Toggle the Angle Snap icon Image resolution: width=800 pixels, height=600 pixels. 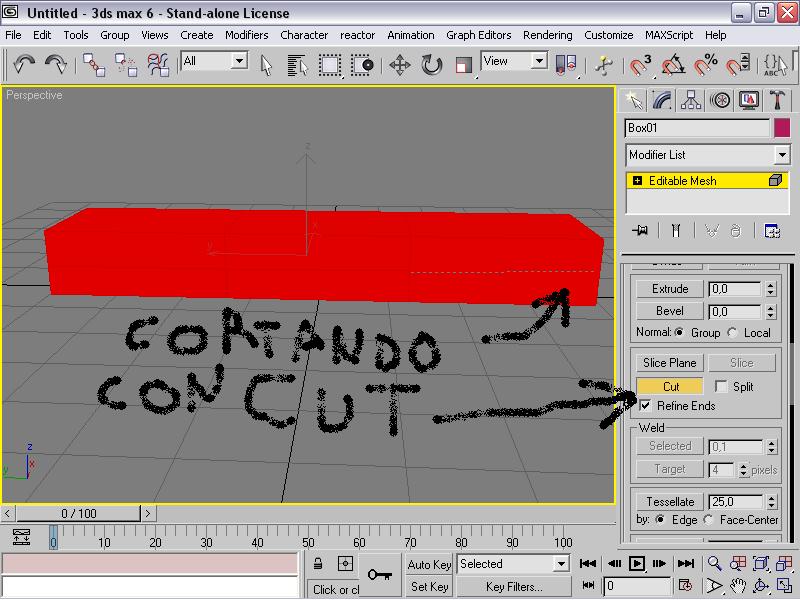[673, 65]
